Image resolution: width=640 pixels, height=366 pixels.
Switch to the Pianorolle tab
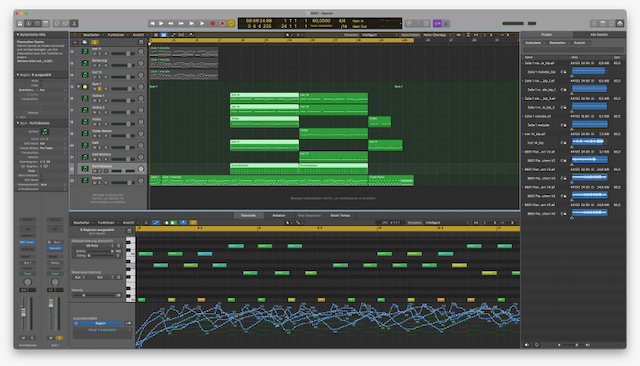(x=248, y=215)
